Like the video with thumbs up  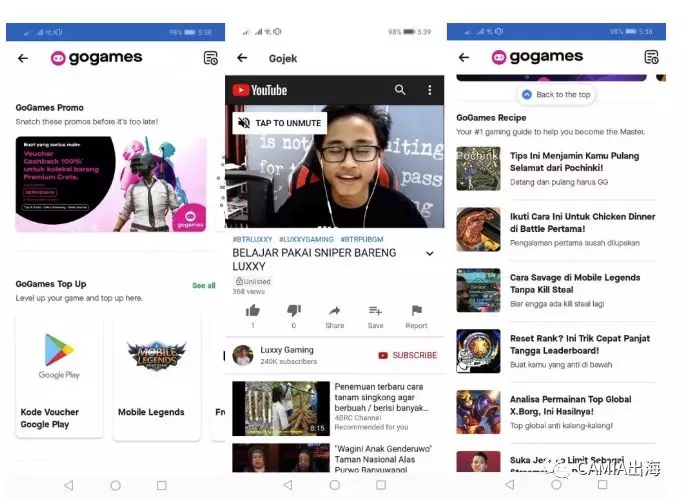253,311
